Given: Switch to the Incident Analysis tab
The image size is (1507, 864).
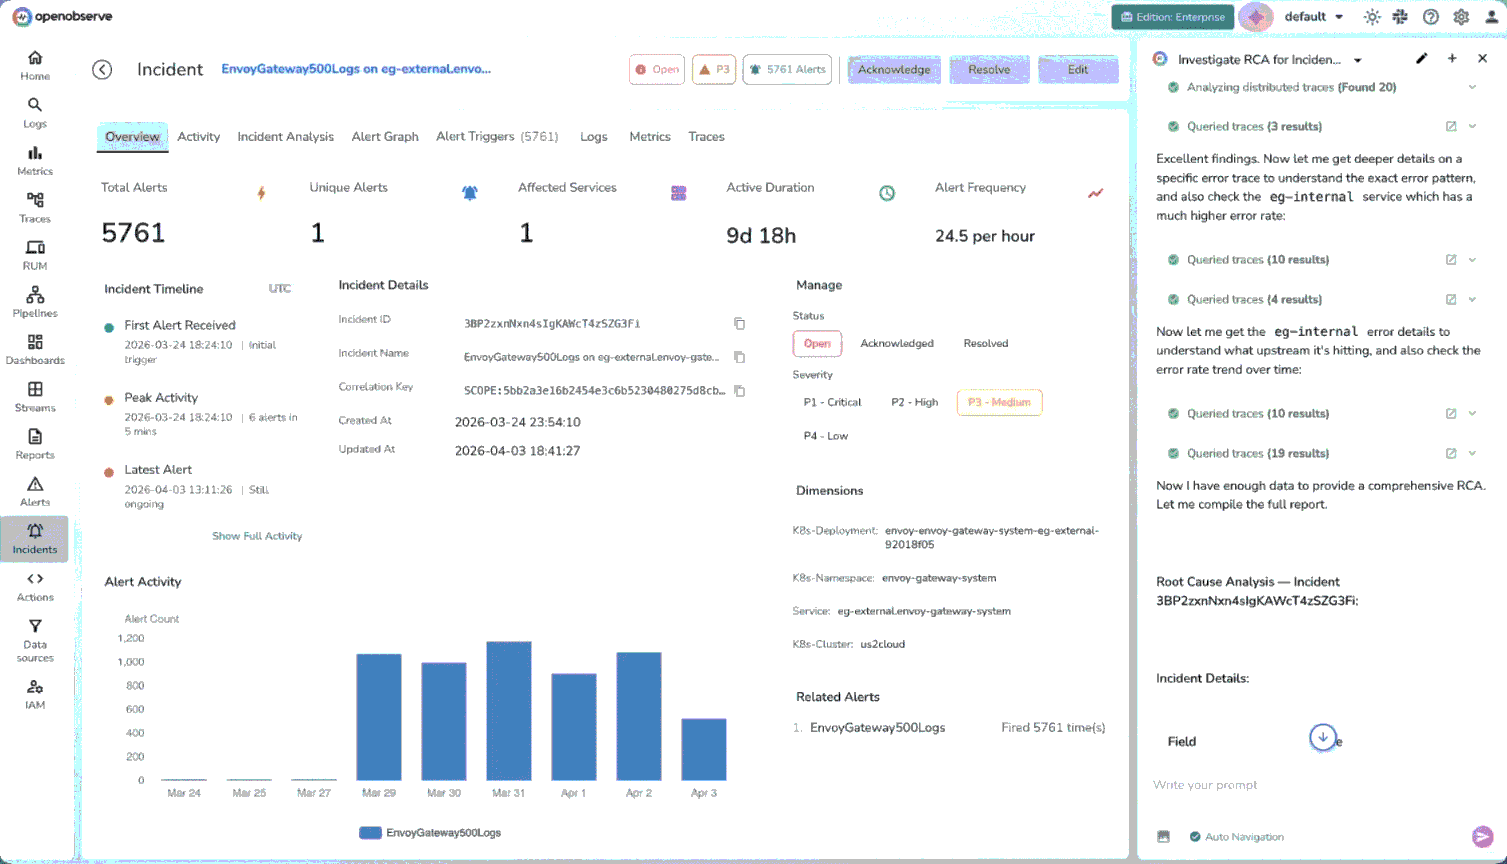Looking at the screenshot, I should pyautogui.click(x=285, y=137).
